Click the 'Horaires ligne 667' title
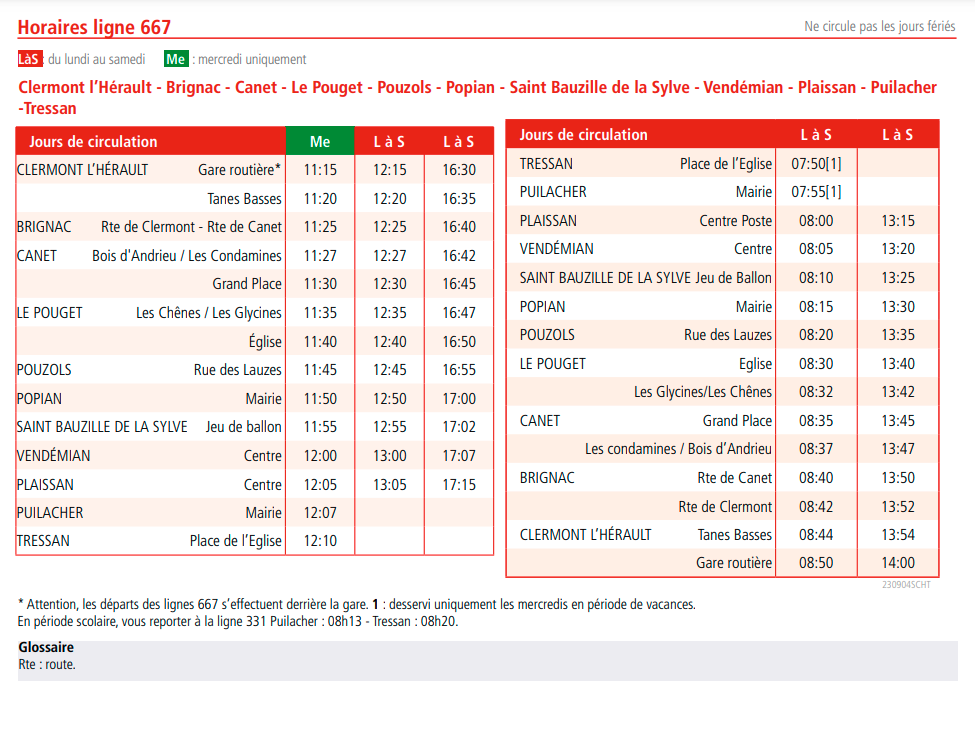This screenshot has width=975, height=731. click(x=94, y=27)
